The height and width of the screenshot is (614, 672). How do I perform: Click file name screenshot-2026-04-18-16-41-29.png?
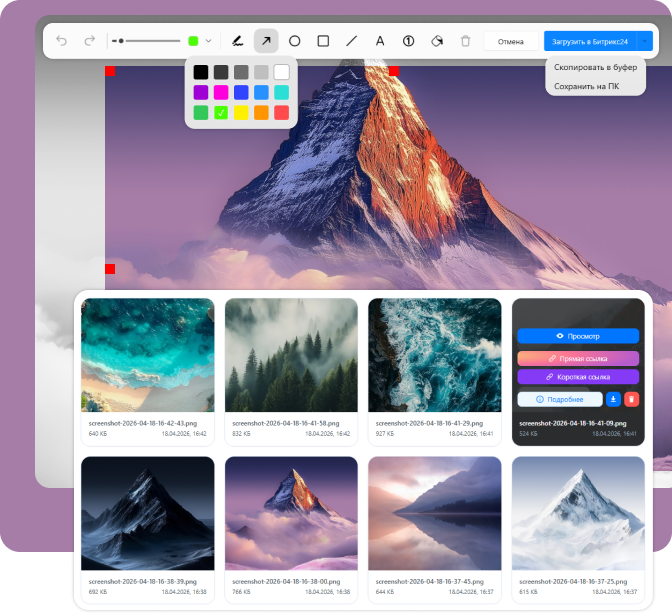(429, 423)
